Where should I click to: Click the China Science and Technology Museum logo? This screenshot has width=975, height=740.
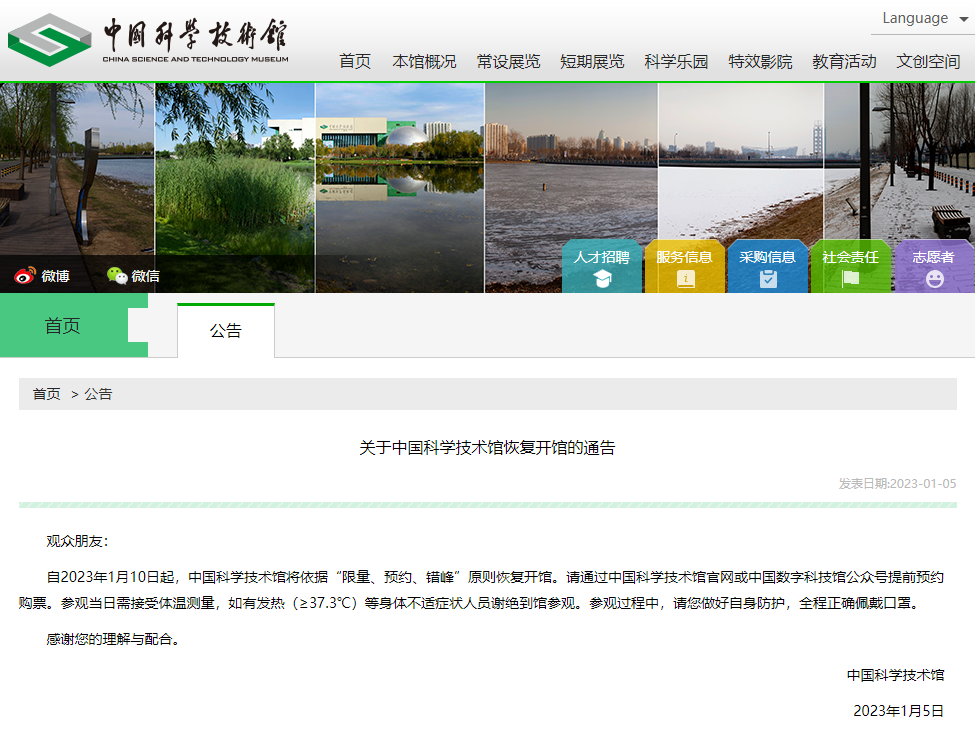click(148, 40)
